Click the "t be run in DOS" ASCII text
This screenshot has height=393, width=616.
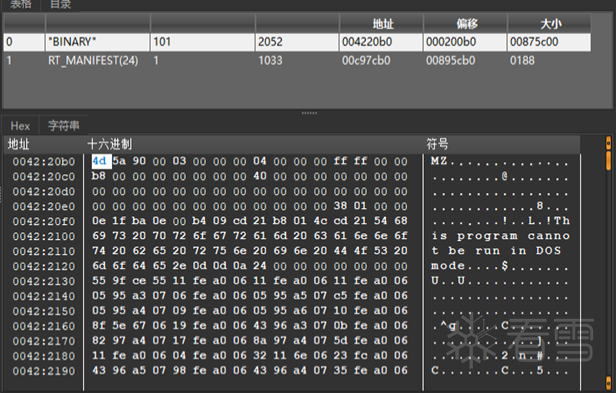pyautogui.click(x=496, y=251)
